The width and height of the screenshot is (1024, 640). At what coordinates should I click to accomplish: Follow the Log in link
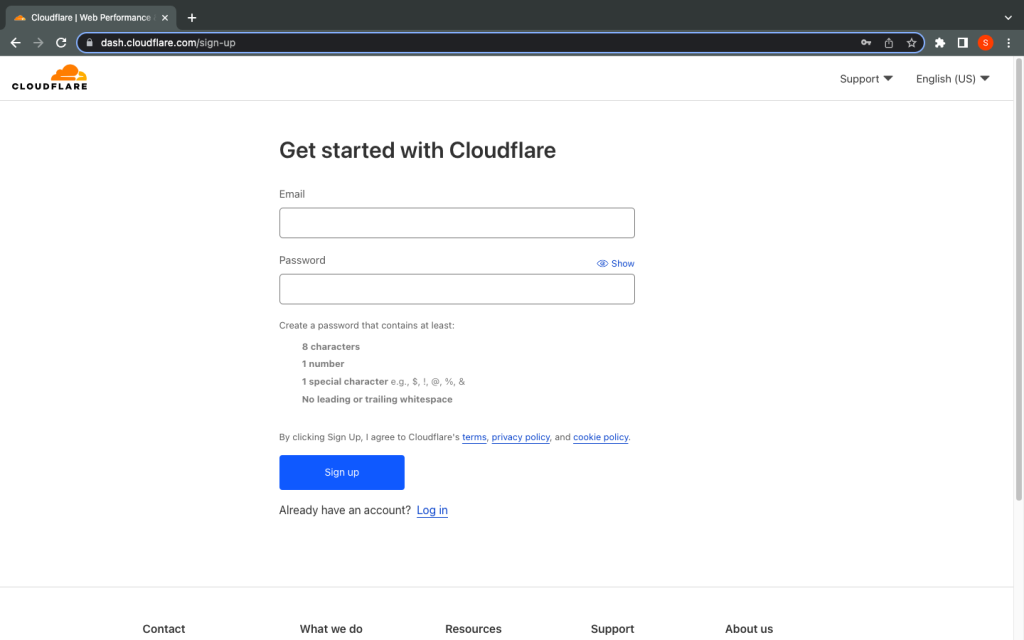coord(432,510)
